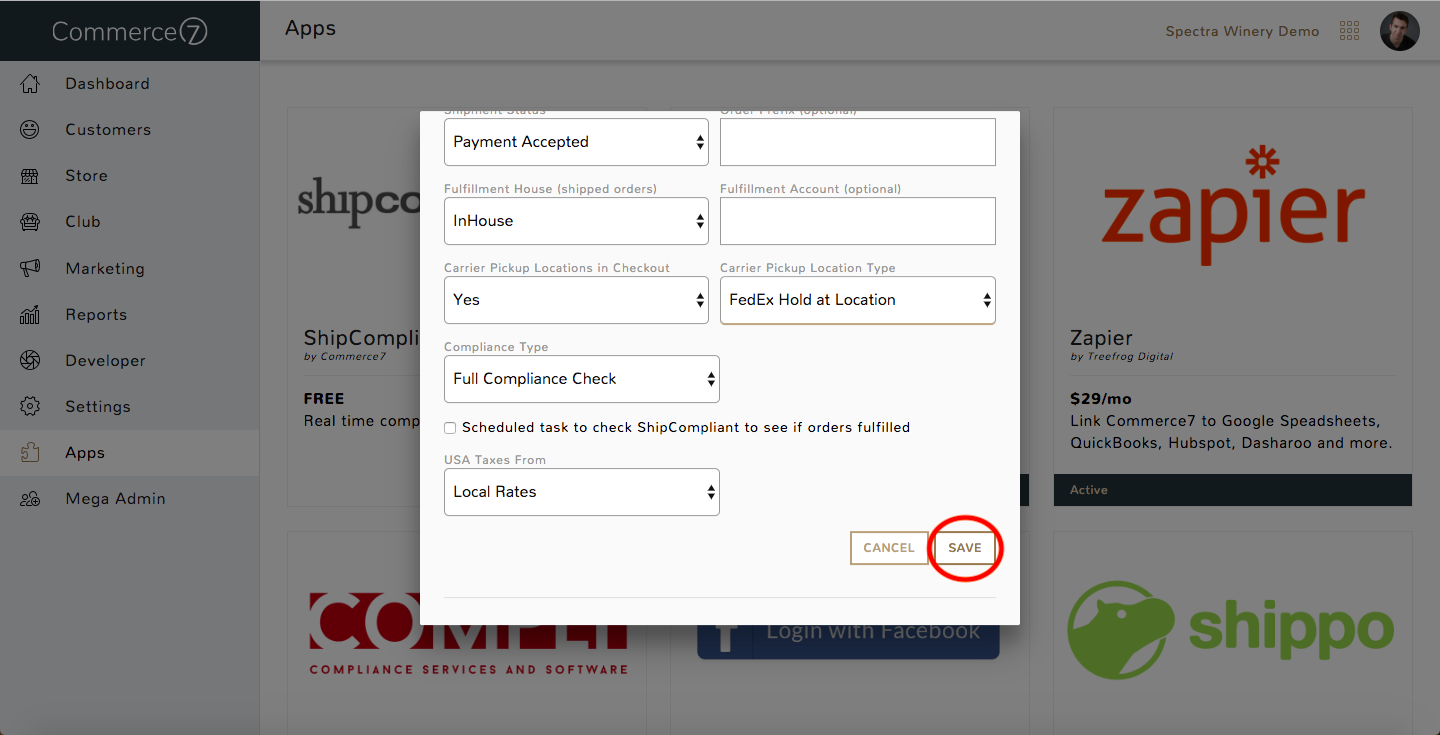Open the Compliance Type dropdown

(581, 379)
